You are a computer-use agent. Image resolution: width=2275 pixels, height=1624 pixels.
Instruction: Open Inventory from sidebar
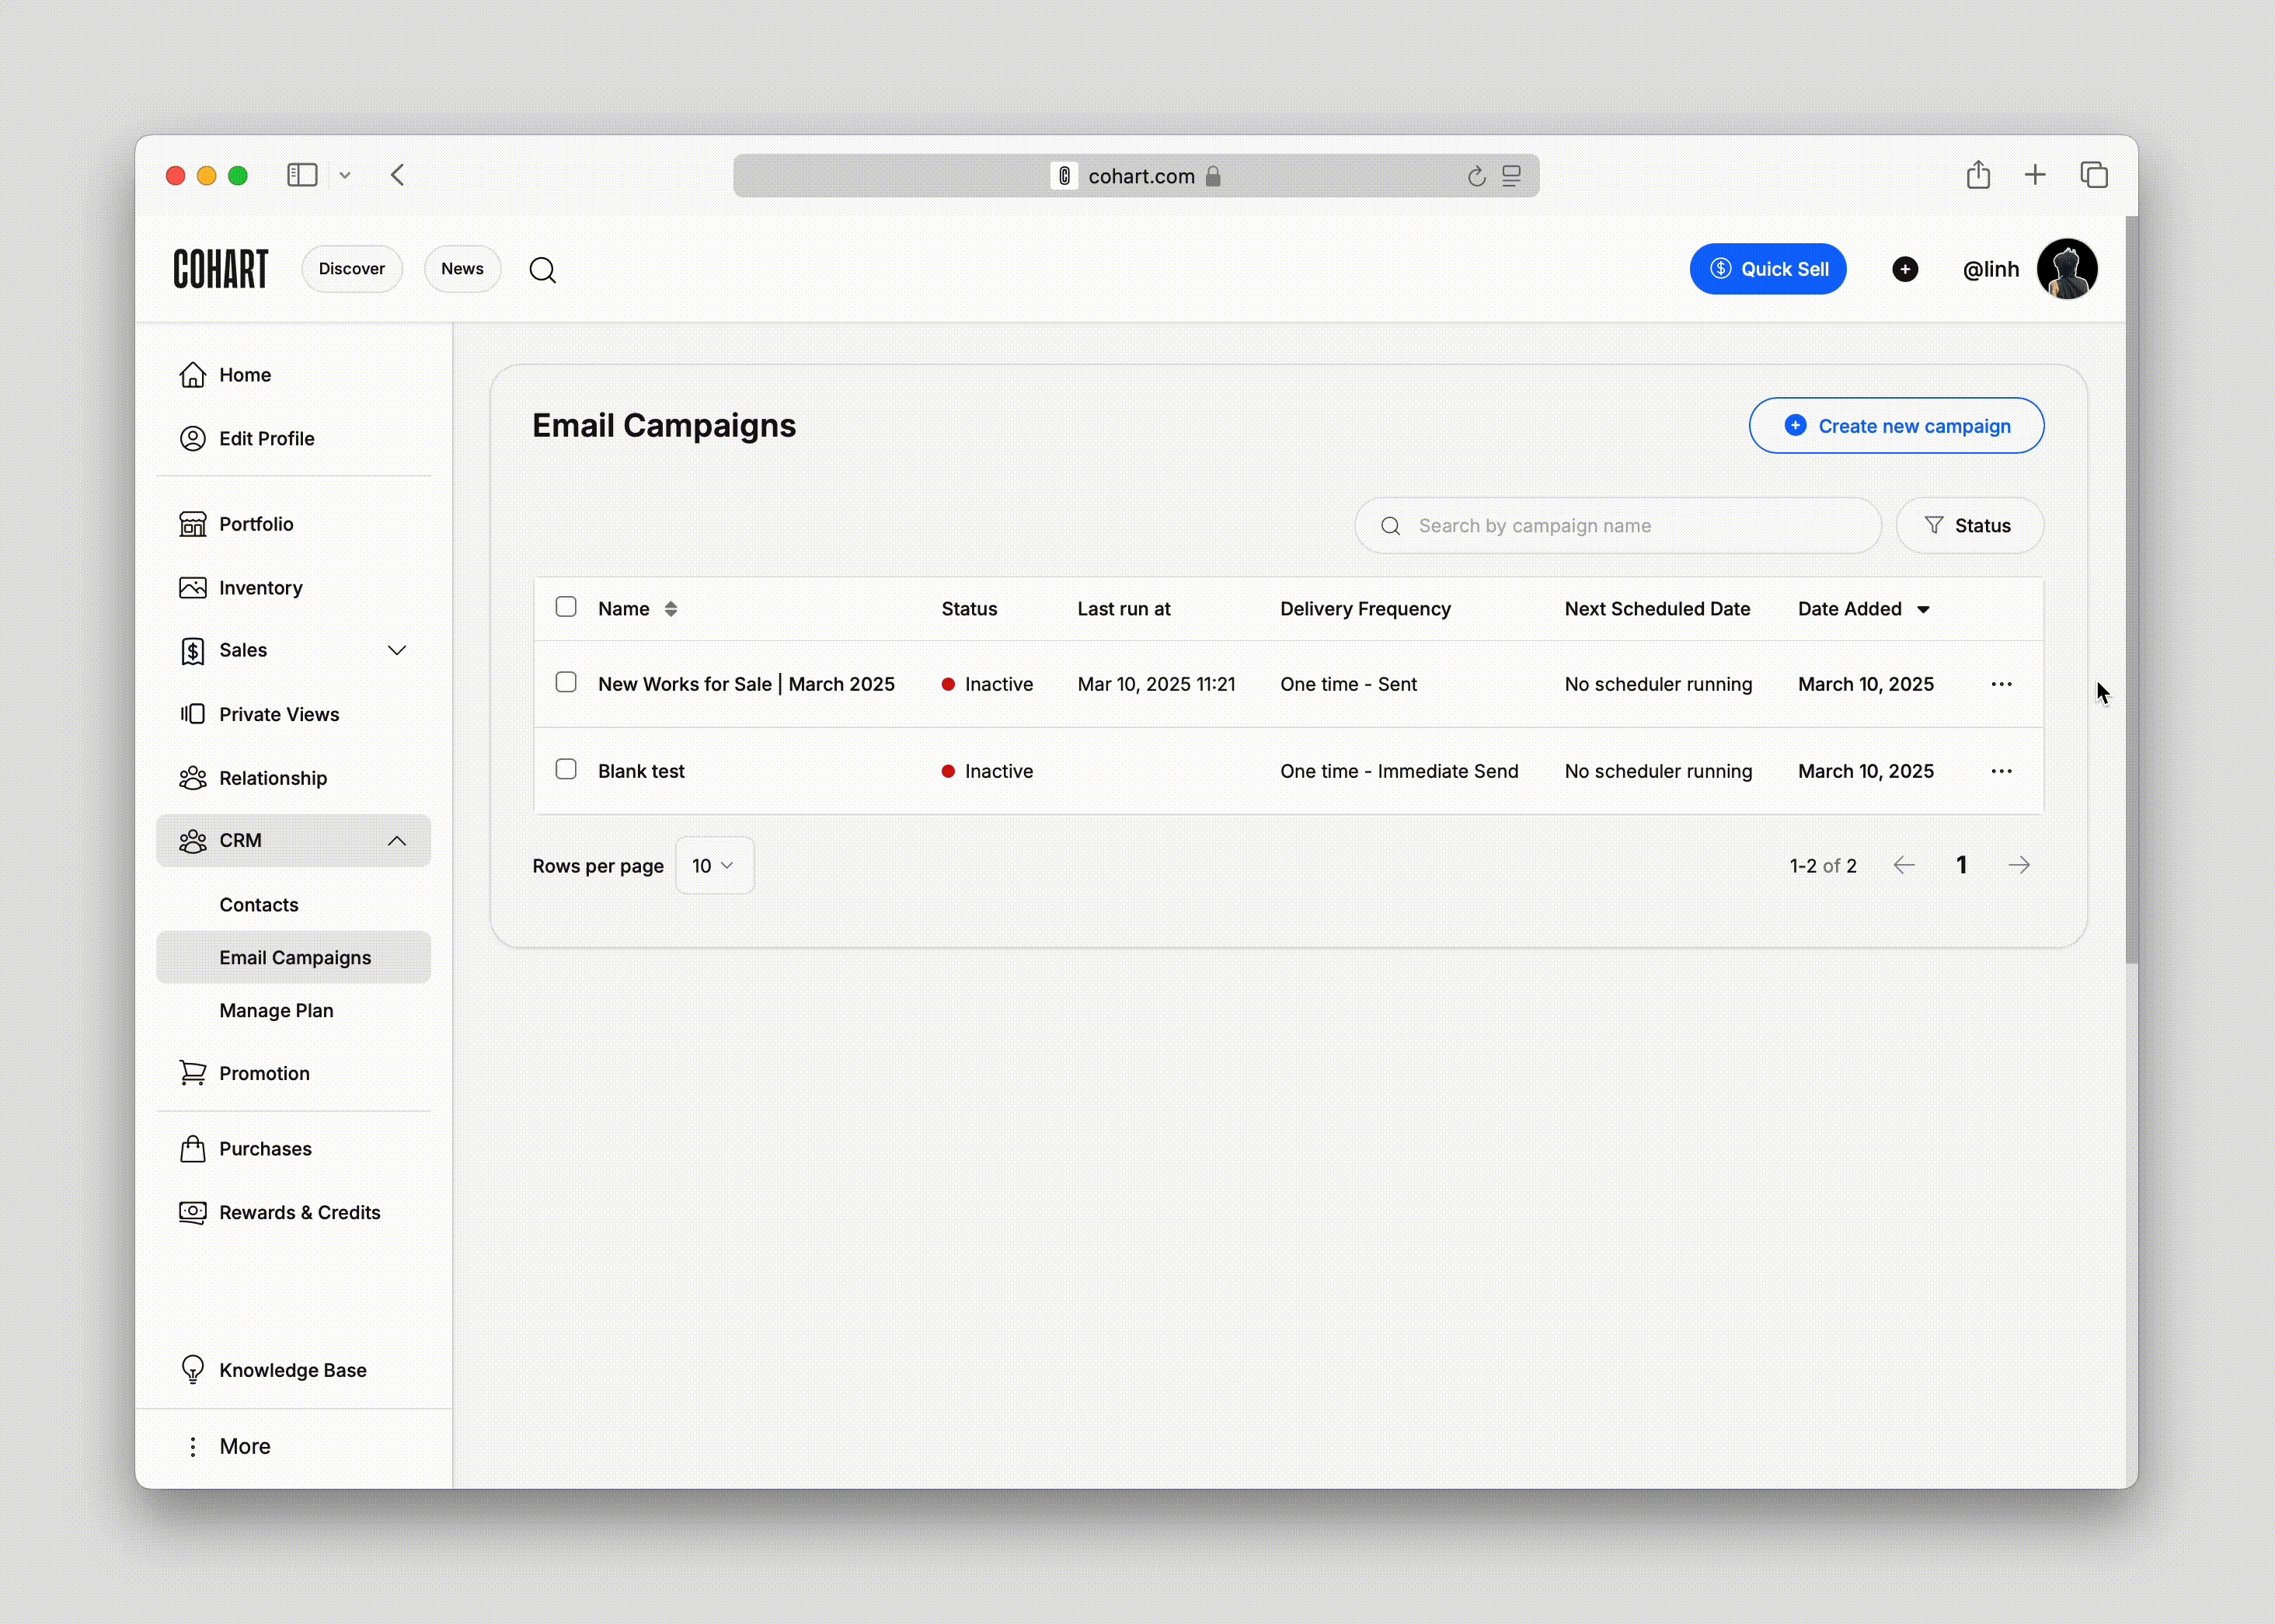click(x=260, y=588)
